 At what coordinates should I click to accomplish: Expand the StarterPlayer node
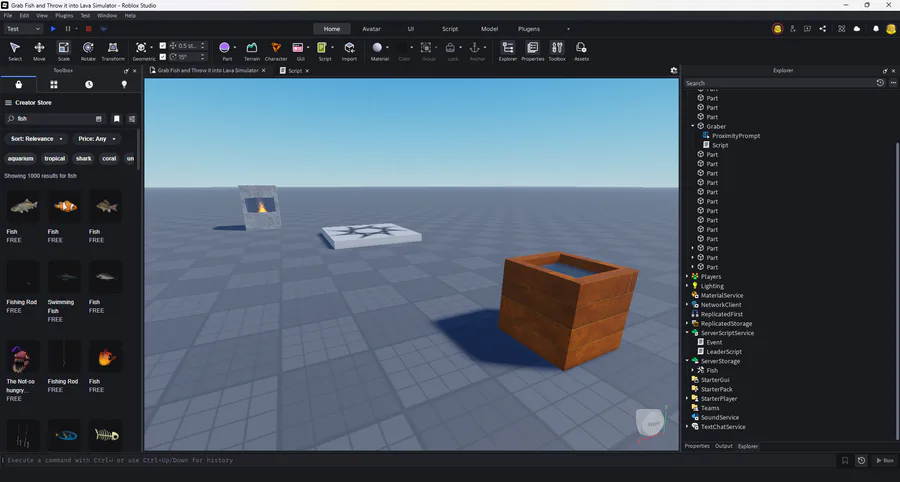pyautogui.click(x=687, y=399)
